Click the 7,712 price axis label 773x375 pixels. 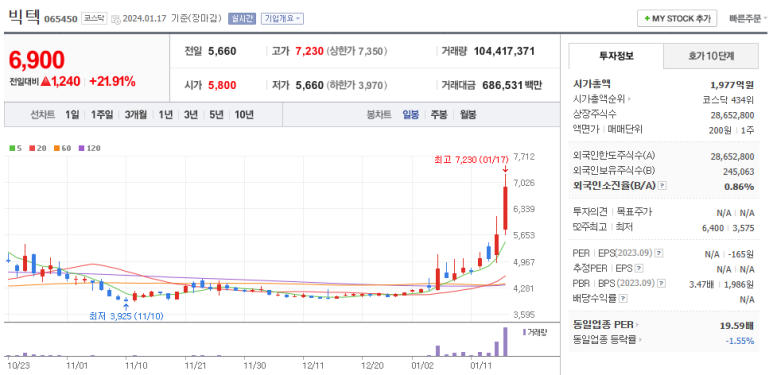(524, 157)
